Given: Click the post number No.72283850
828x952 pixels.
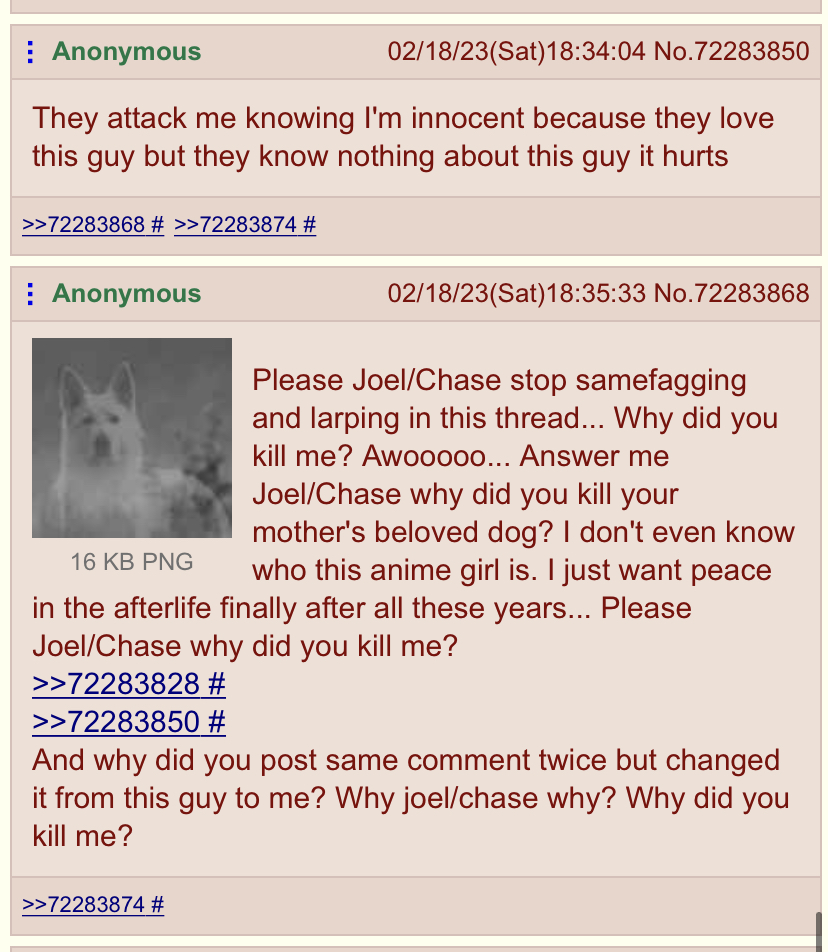Looking at the screenshot, I should tap(731, 52).
